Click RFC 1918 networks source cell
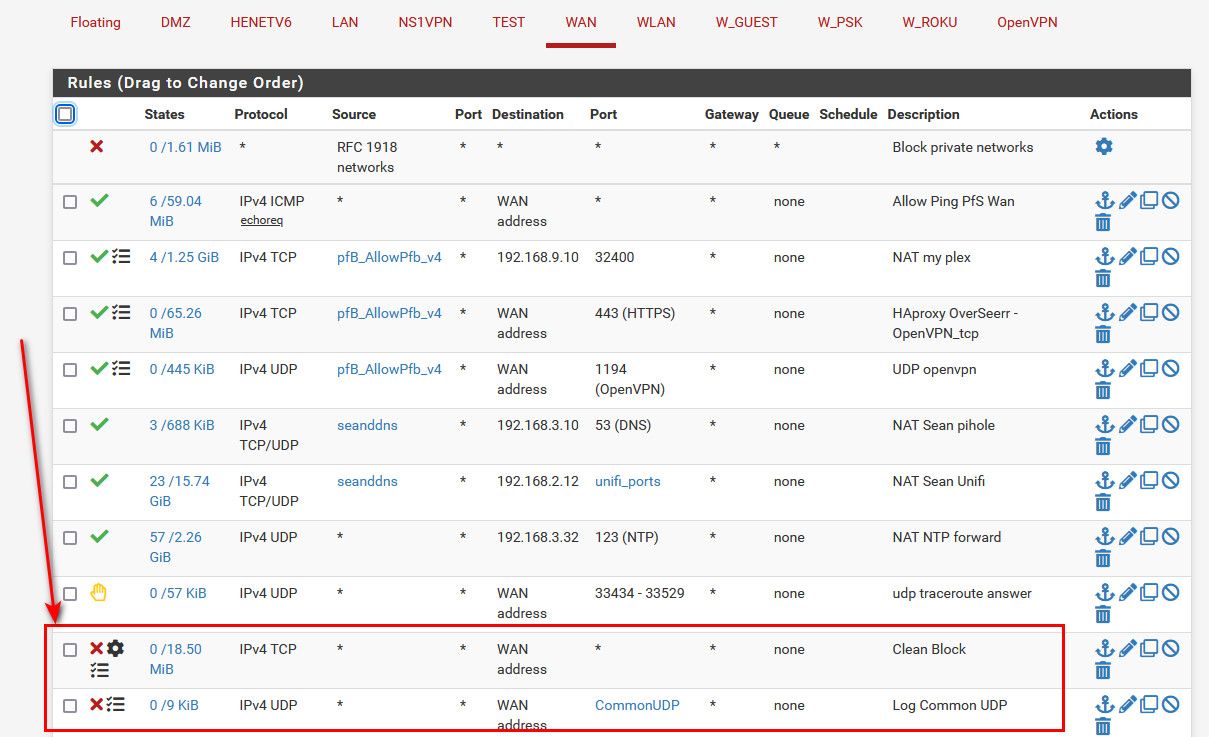1209x737 pixels. tap(367, 157)
